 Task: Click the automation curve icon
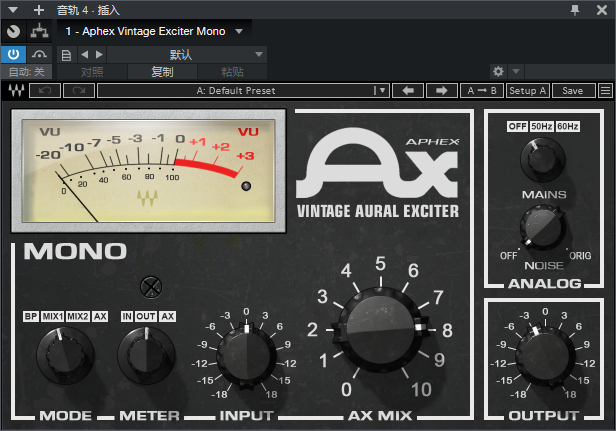(x=39, y=54)
